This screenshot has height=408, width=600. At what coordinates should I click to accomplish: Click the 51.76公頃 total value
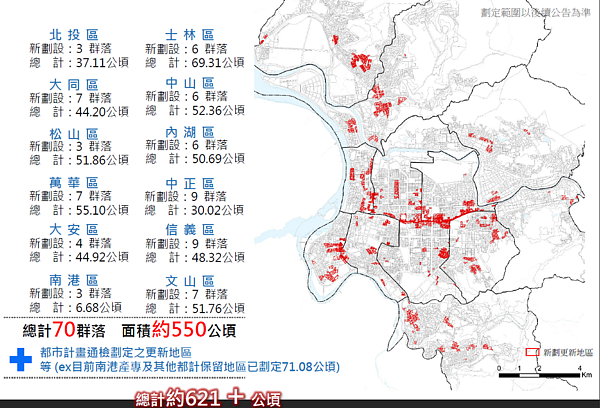(218, 308)
